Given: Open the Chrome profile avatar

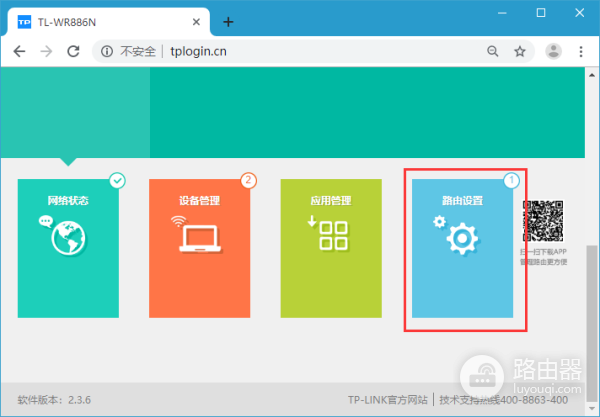Looking at the screenshot, I should 553,51.
